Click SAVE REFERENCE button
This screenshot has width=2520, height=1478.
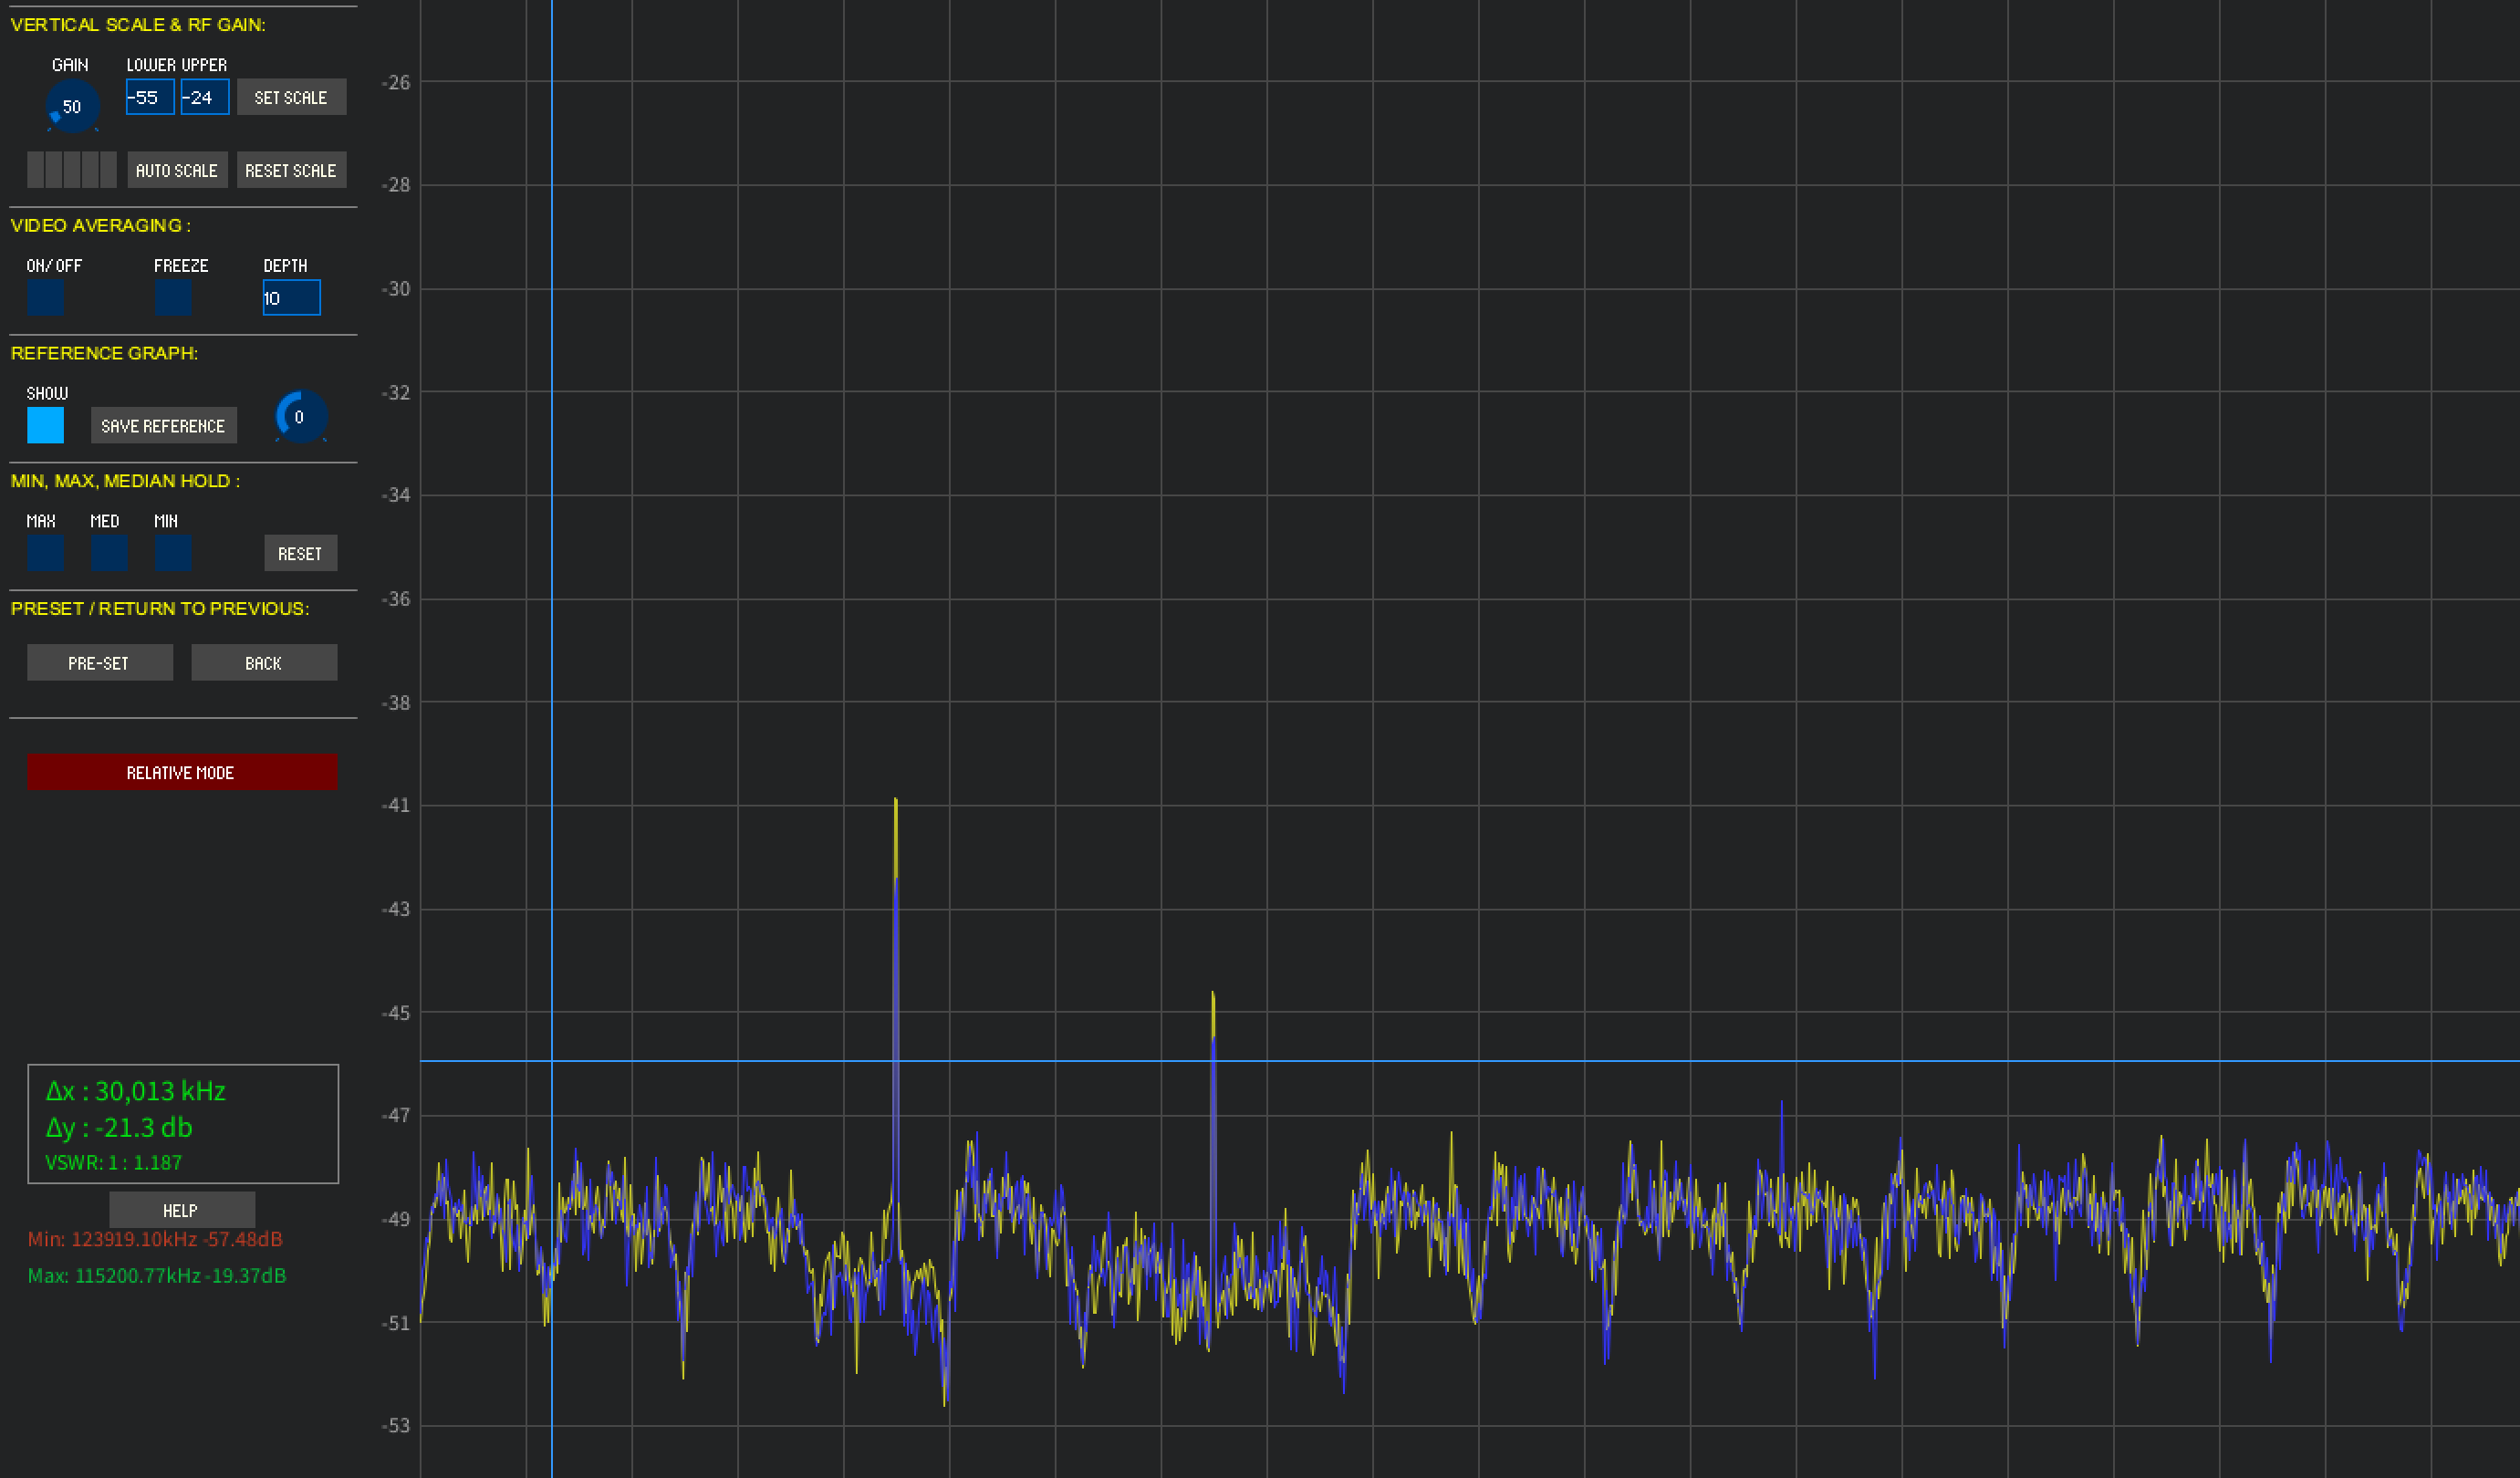[163, 425]
